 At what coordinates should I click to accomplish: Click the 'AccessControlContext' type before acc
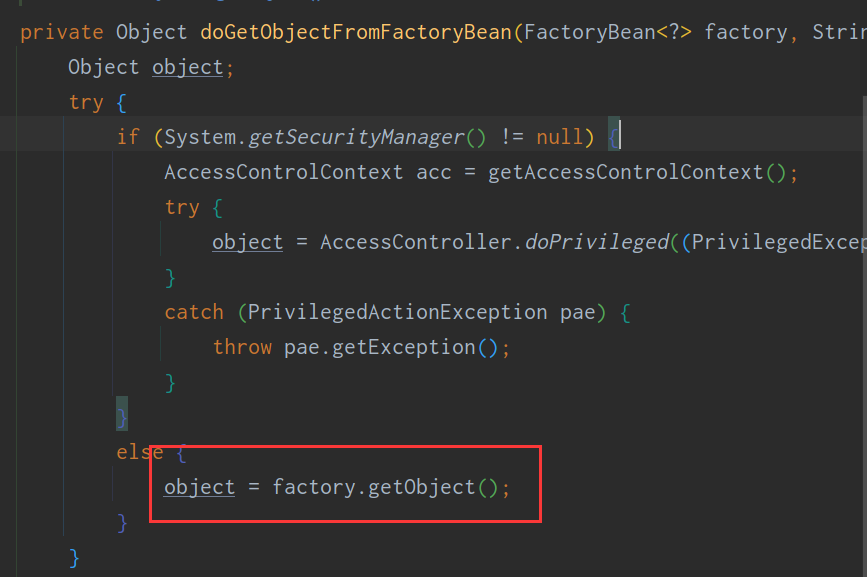(284, 172)
